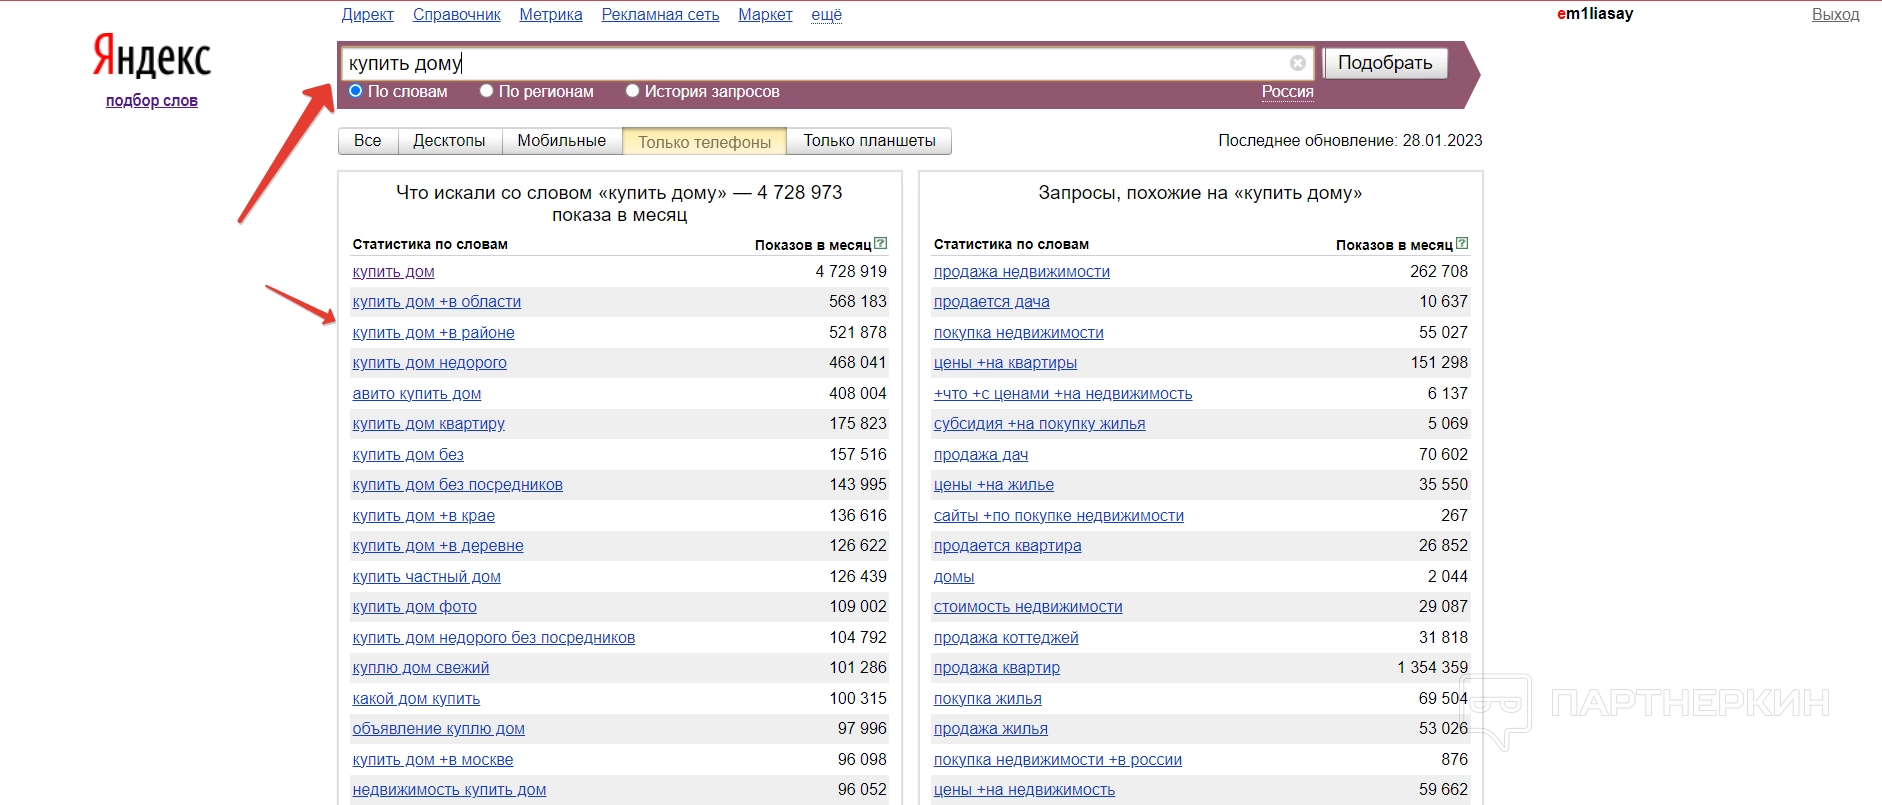This screenshot has width=1882, height=805.
Task: Select the 'История запросов' radio button
Action: pyautogui.click(x=632, y=91)
